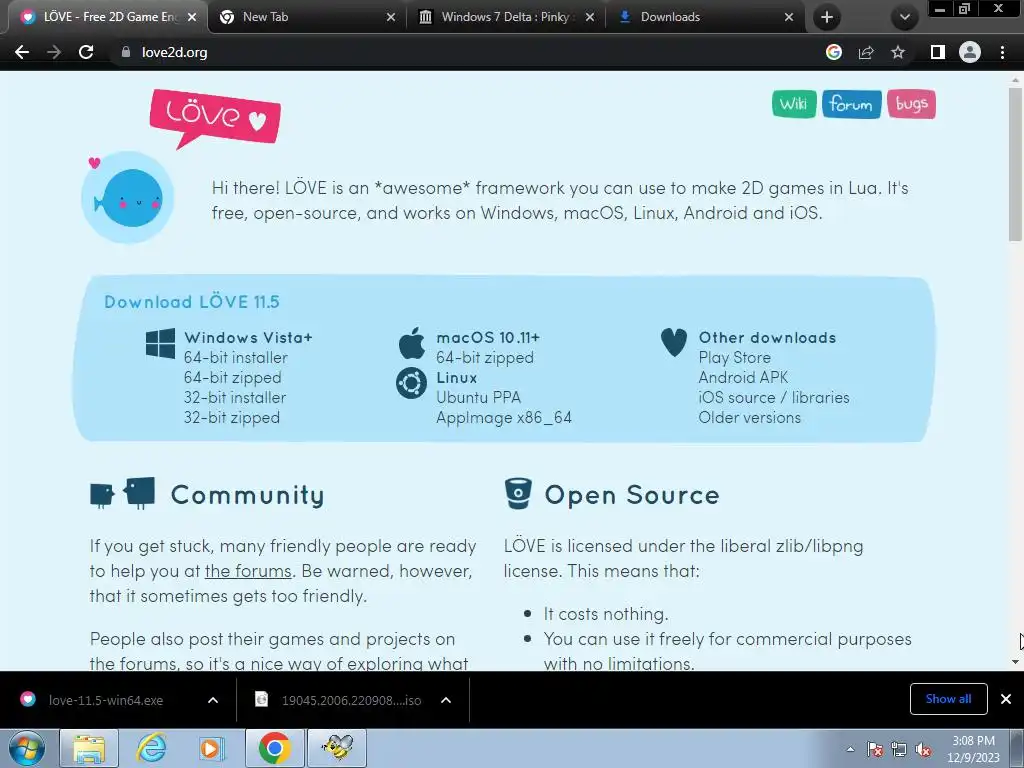The width and height of the screenshot is (1024, 768).
Task: Click the Google icon in address bar
Action: pyautogui.click(x=834, y=52)
